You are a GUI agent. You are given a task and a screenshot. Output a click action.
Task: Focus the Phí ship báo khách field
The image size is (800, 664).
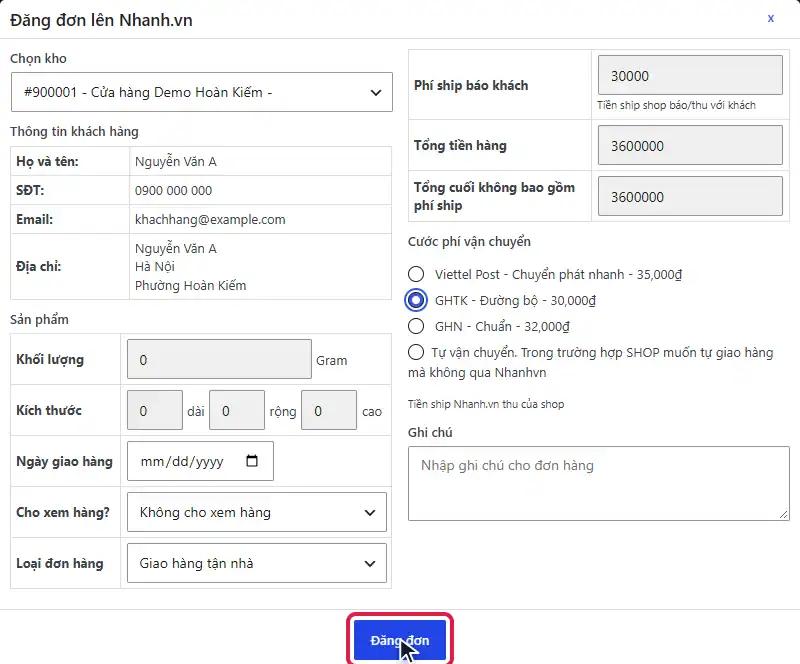[690, 75]
